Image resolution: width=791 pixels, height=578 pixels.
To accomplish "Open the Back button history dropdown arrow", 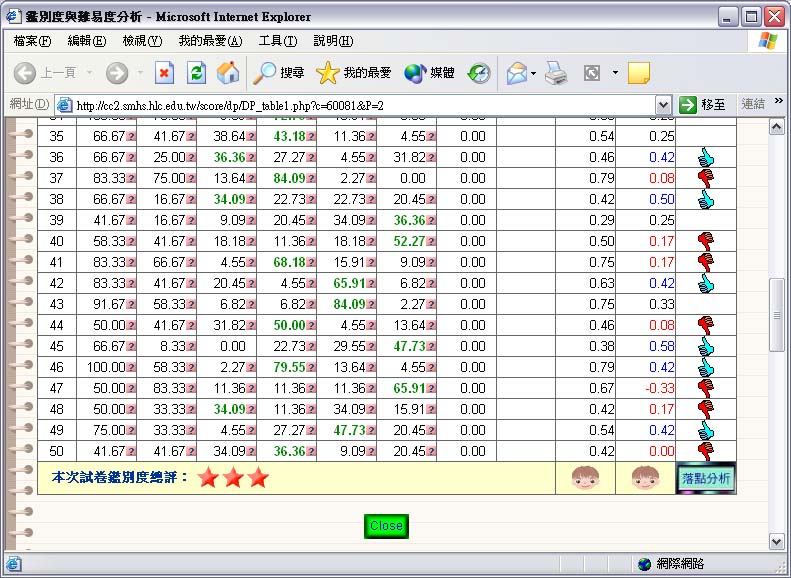I will coord(90,73).
